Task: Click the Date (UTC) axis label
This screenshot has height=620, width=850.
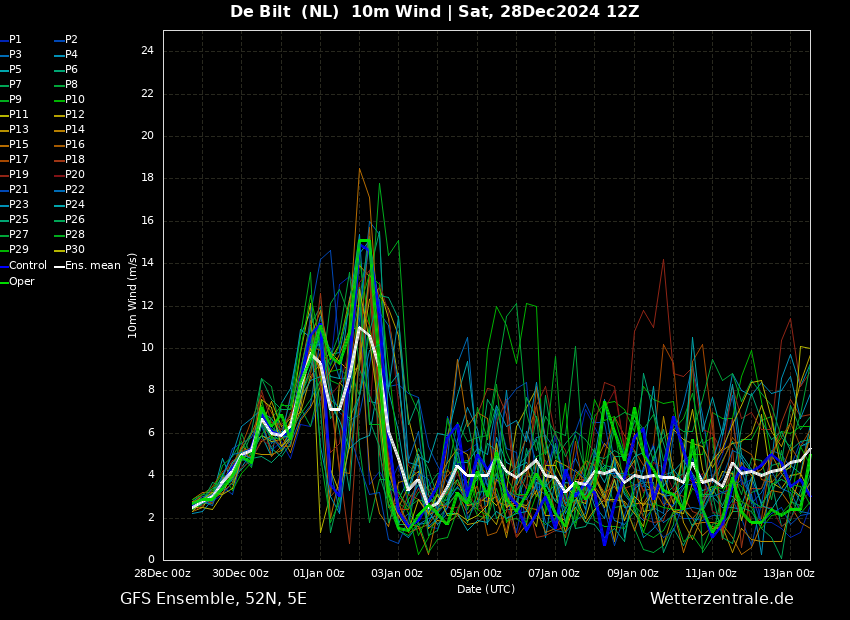Action: (486, 590)
